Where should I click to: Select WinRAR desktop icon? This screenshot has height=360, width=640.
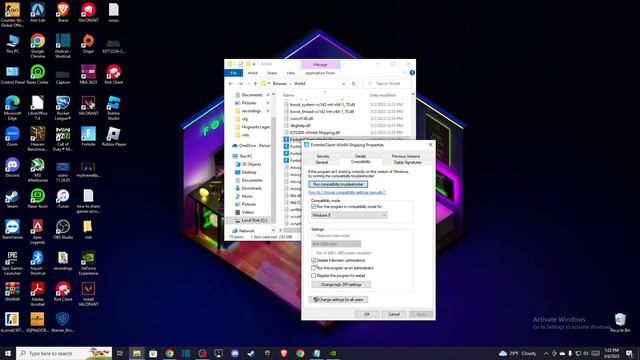pos(12,291)
